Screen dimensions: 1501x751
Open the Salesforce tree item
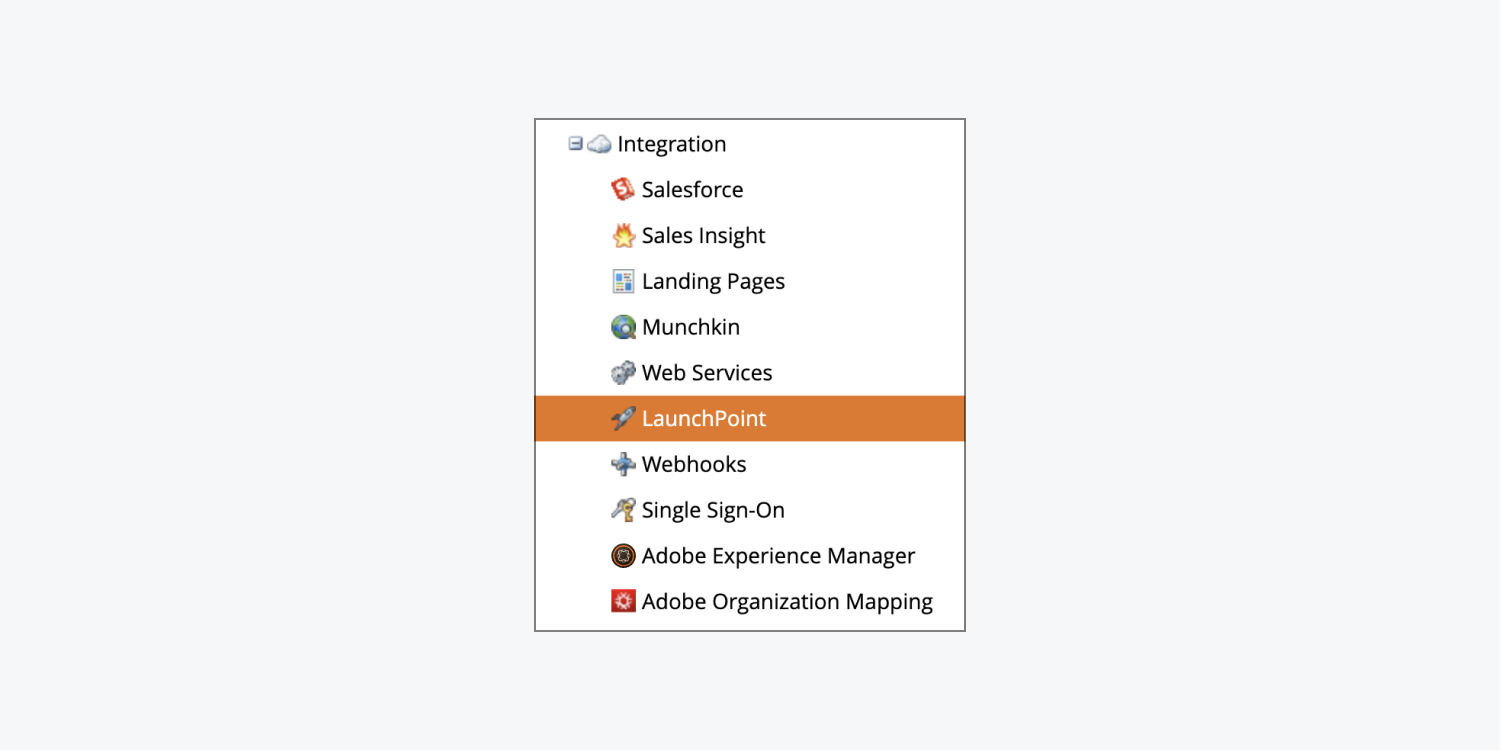(692, 190)
